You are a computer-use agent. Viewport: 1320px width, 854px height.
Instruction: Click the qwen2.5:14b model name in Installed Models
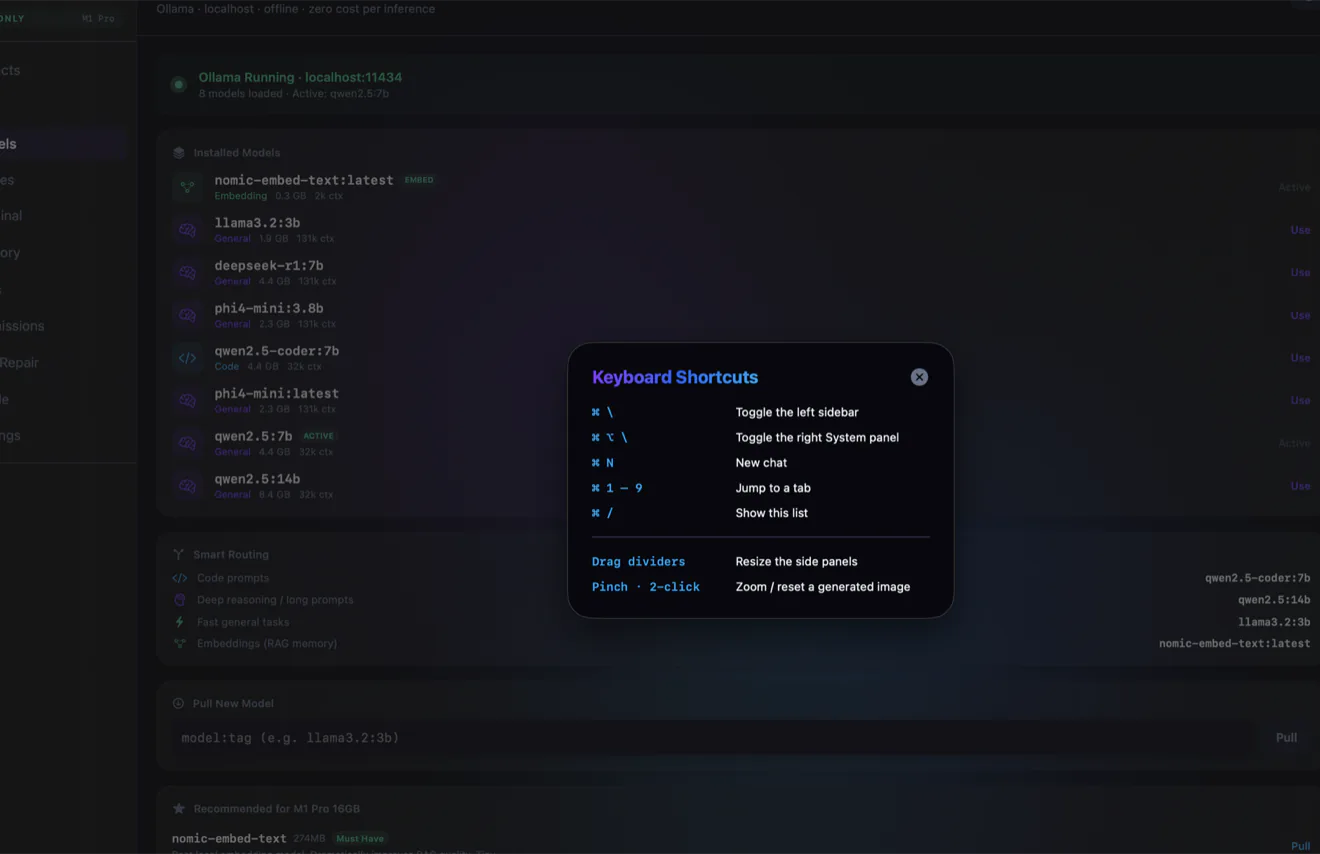tap(257, 479)
